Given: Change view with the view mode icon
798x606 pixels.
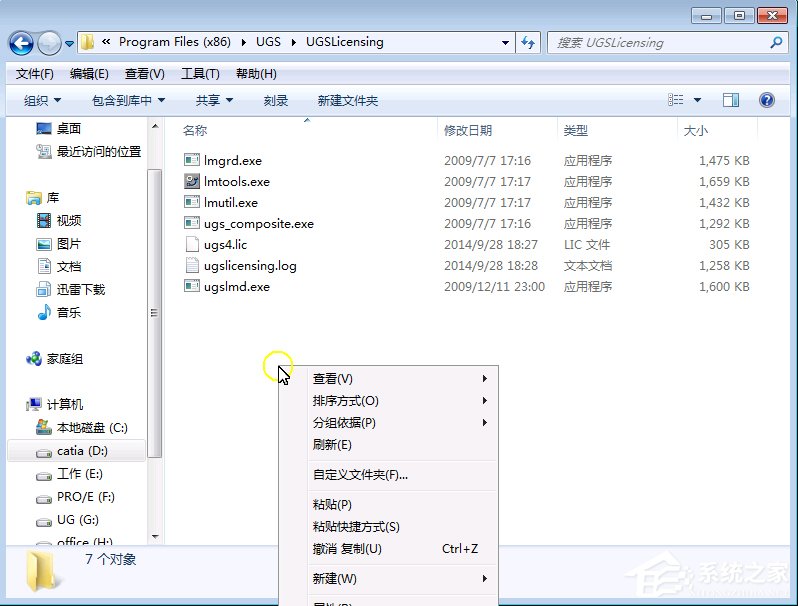Looking at the screenshot, I should pyautogui.click(x=676, y=100).
